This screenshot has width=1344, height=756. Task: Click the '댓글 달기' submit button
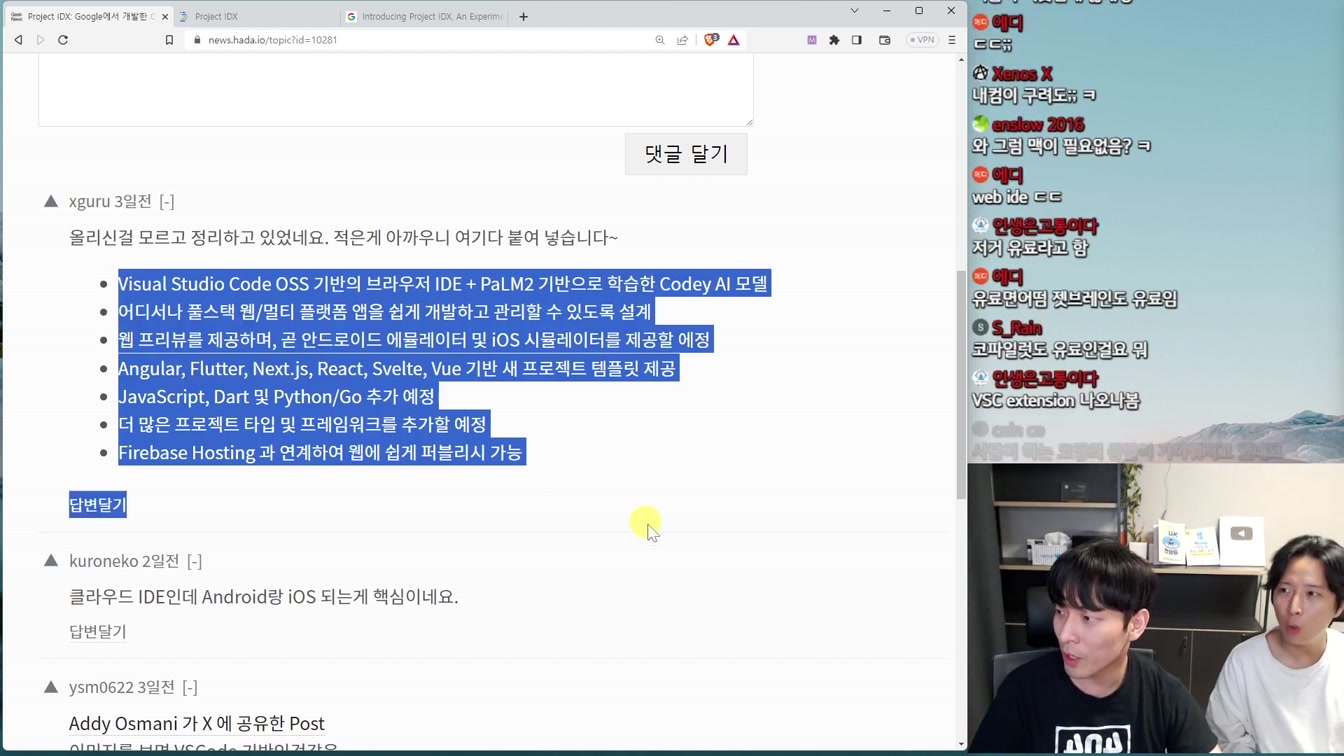click(686, 154)
